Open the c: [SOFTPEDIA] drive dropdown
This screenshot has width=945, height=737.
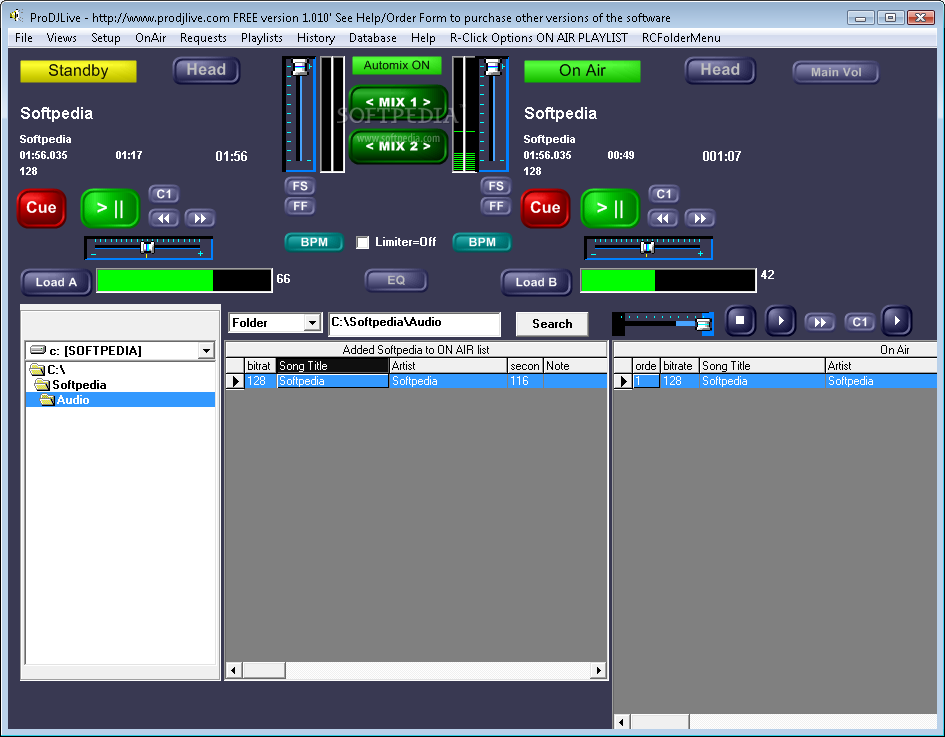(x=206, y=351)
